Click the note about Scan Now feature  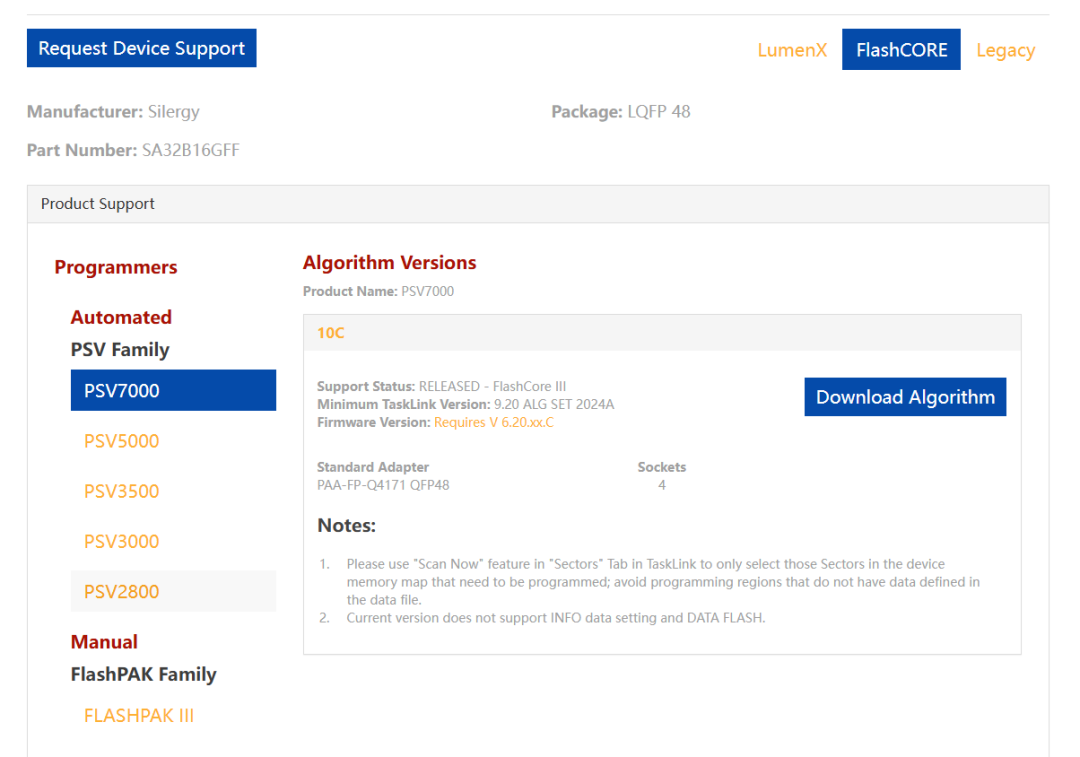point(663,582)
